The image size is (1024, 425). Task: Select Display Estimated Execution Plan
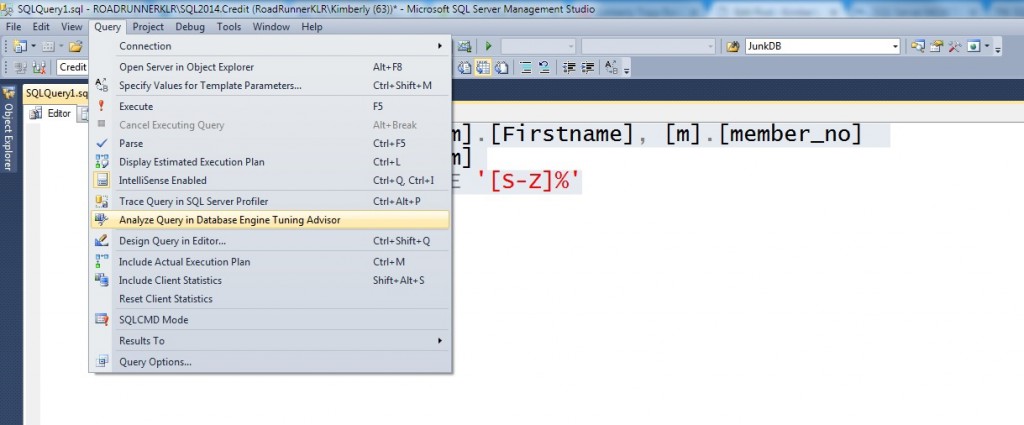click(x=270, y=162)
